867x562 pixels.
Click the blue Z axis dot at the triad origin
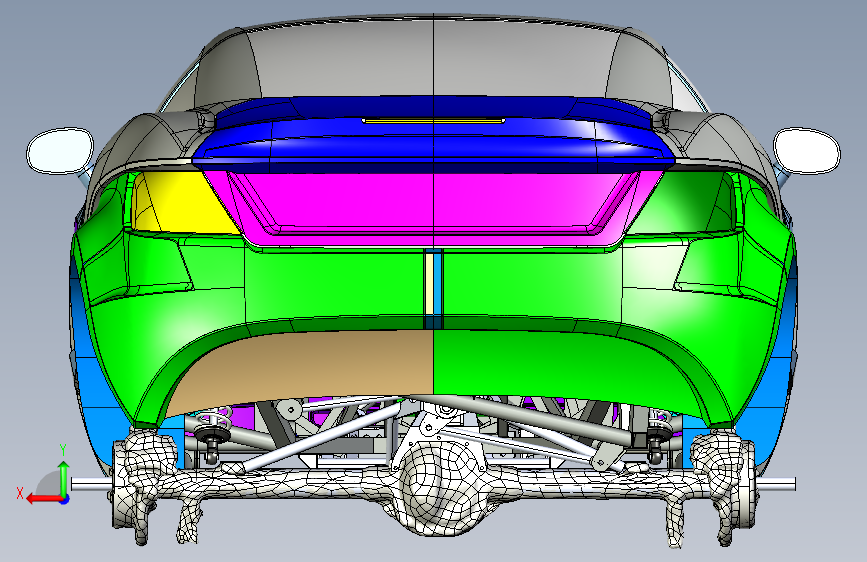65,499
